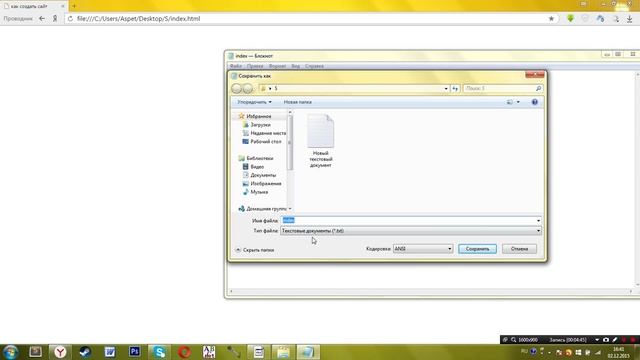Open Steam from the taskbar
Viewport: 640px width, 360px height.
point(85,352)
